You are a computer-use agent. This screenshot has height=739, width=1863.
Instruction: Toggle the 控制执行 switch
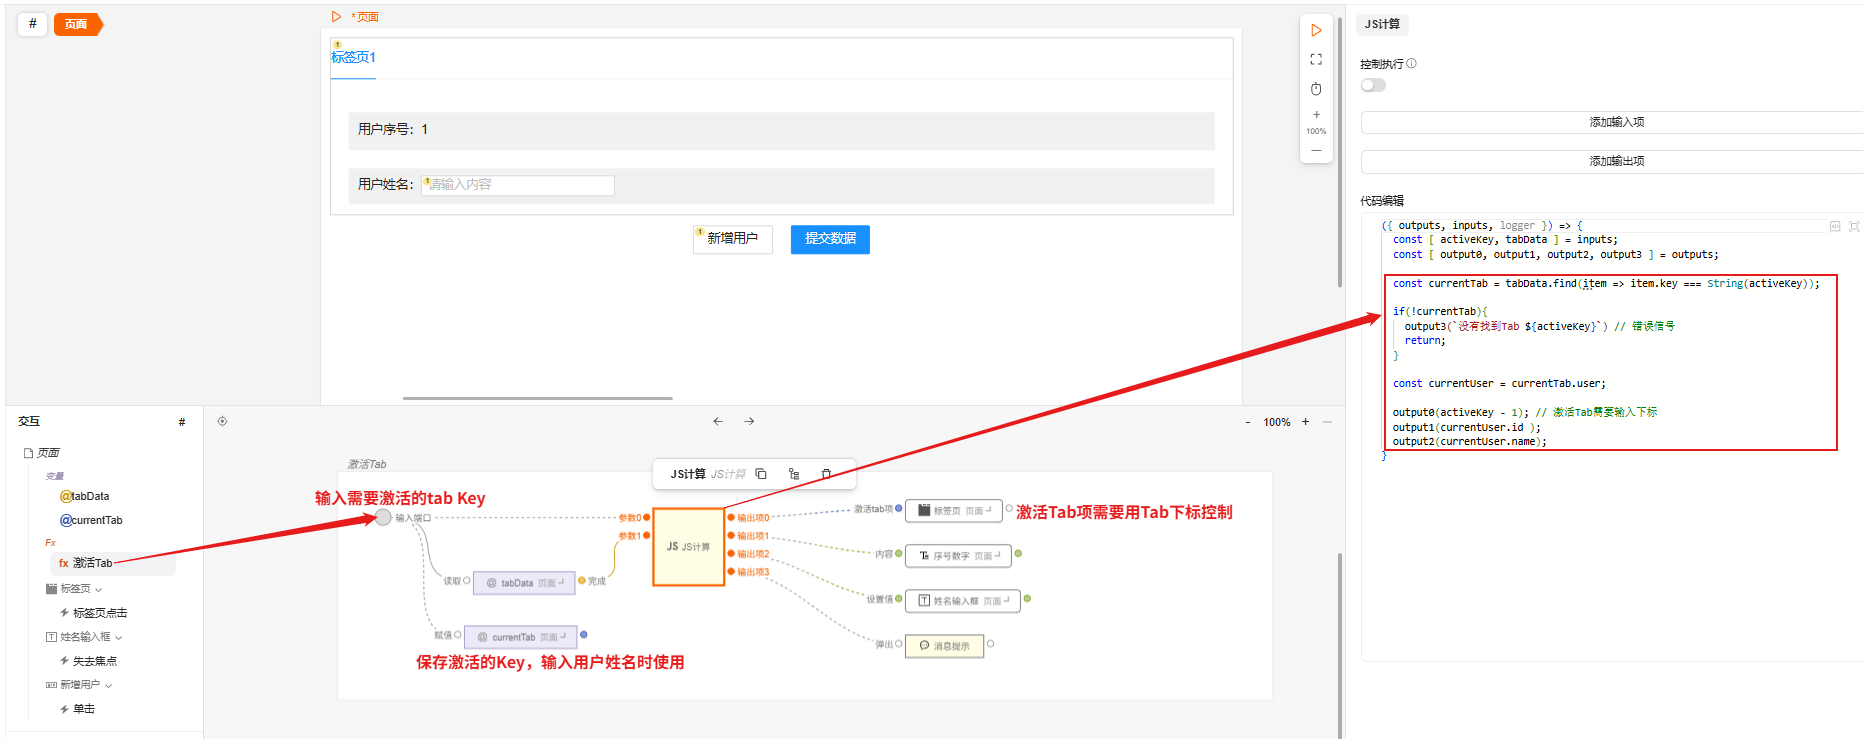pyautogui.click(x=1373, y=85)
